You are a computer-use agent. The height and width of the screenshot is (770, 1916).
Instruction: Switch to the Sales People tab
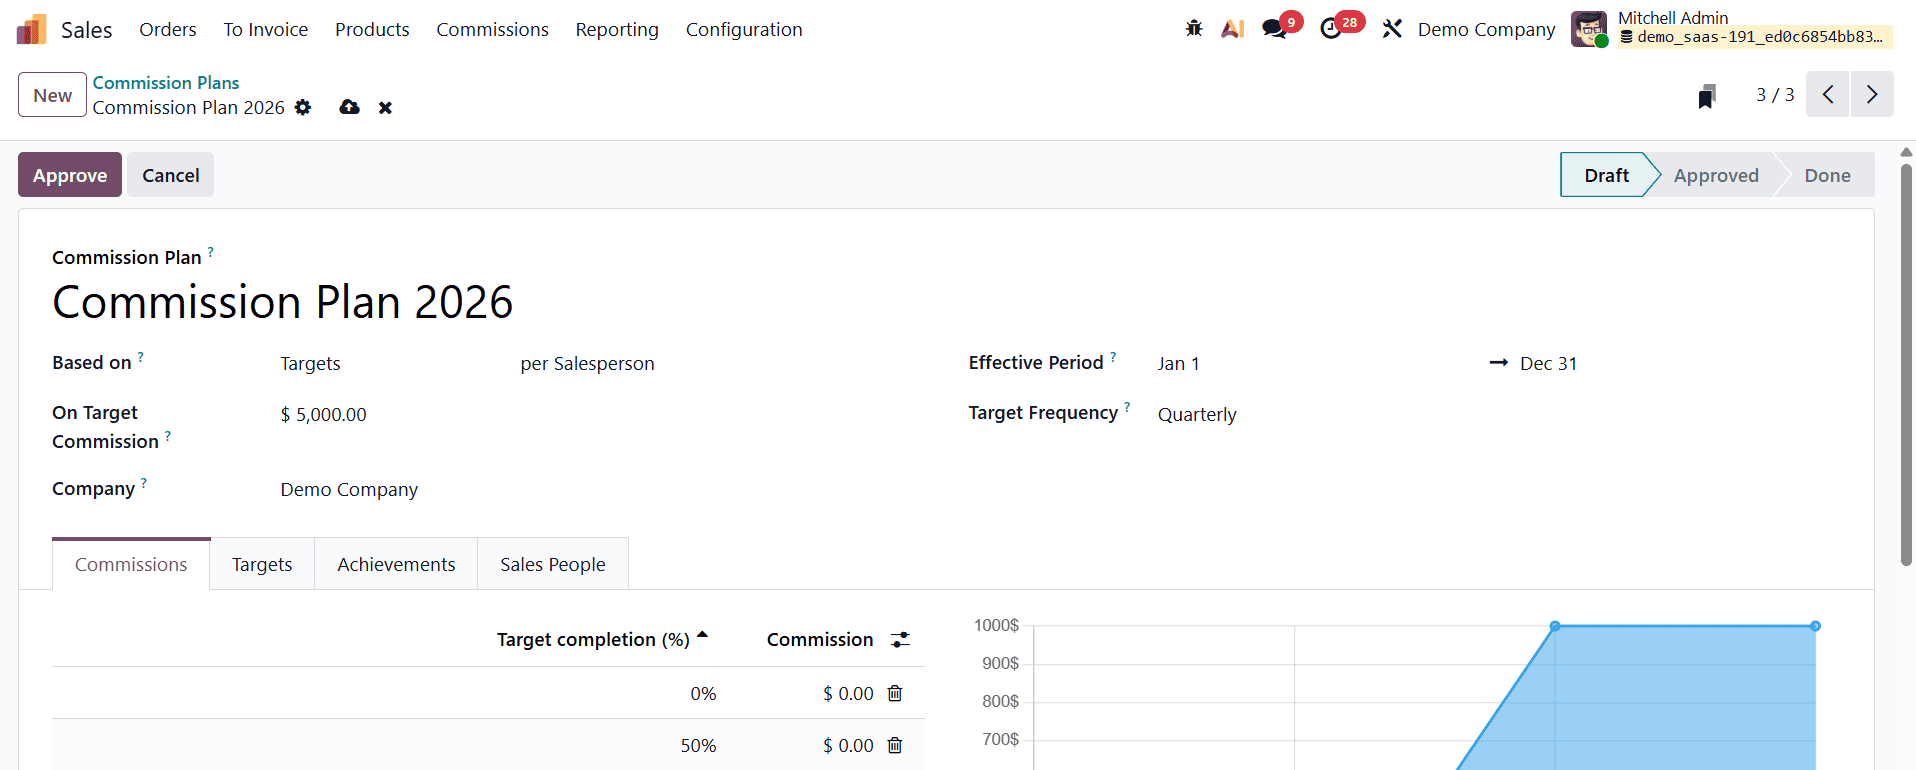(x=553, y=564)
